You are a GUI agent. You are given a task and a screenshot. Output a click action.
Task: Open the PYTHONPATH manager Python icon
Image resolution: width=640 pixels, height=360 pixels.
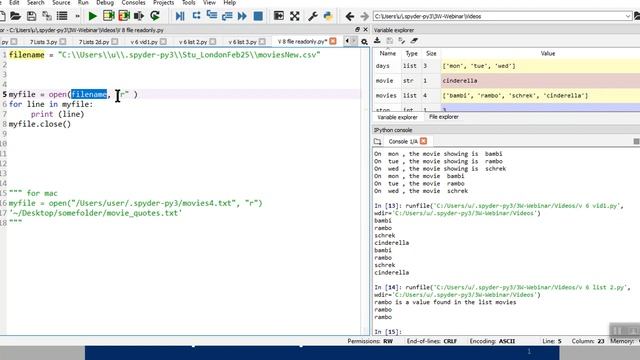pyautogui.click(x=328, y=16)
